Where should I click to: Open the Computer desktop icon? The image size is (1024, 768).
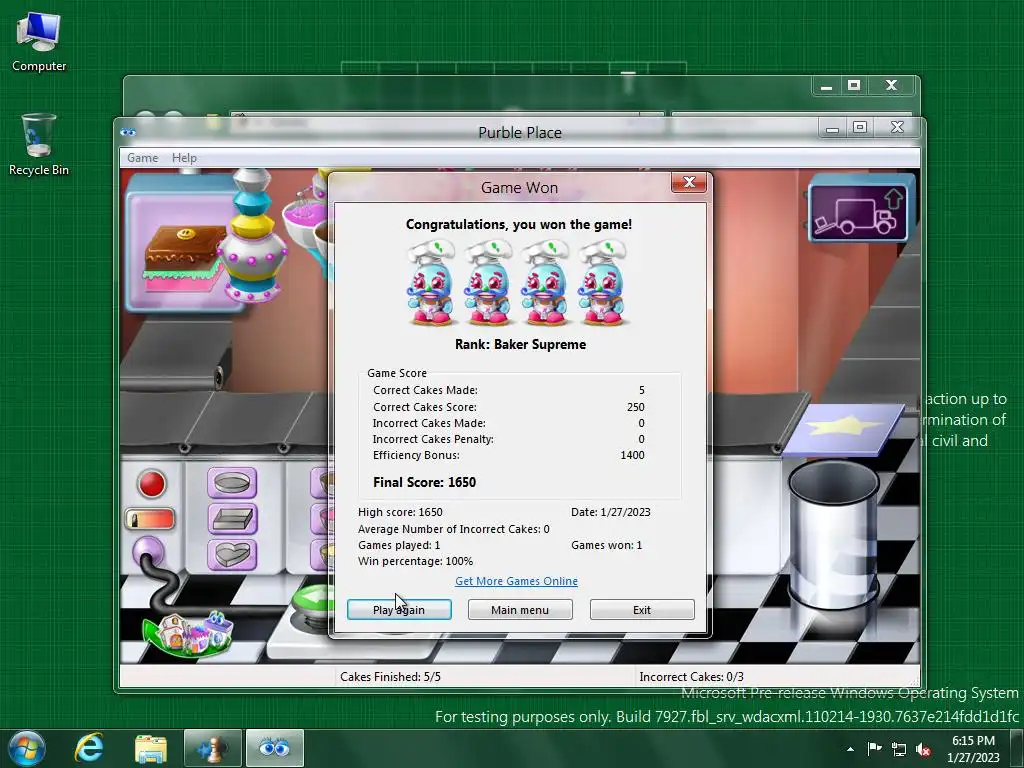39,42
